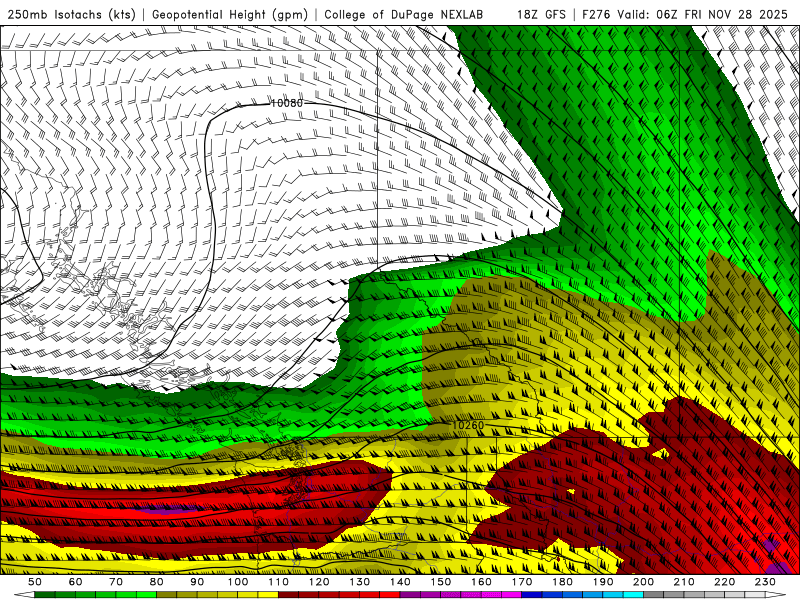Screen dimensions: 800x600
Task: Click the 180 label on the color scale
Action: click(x=563, y=582)
